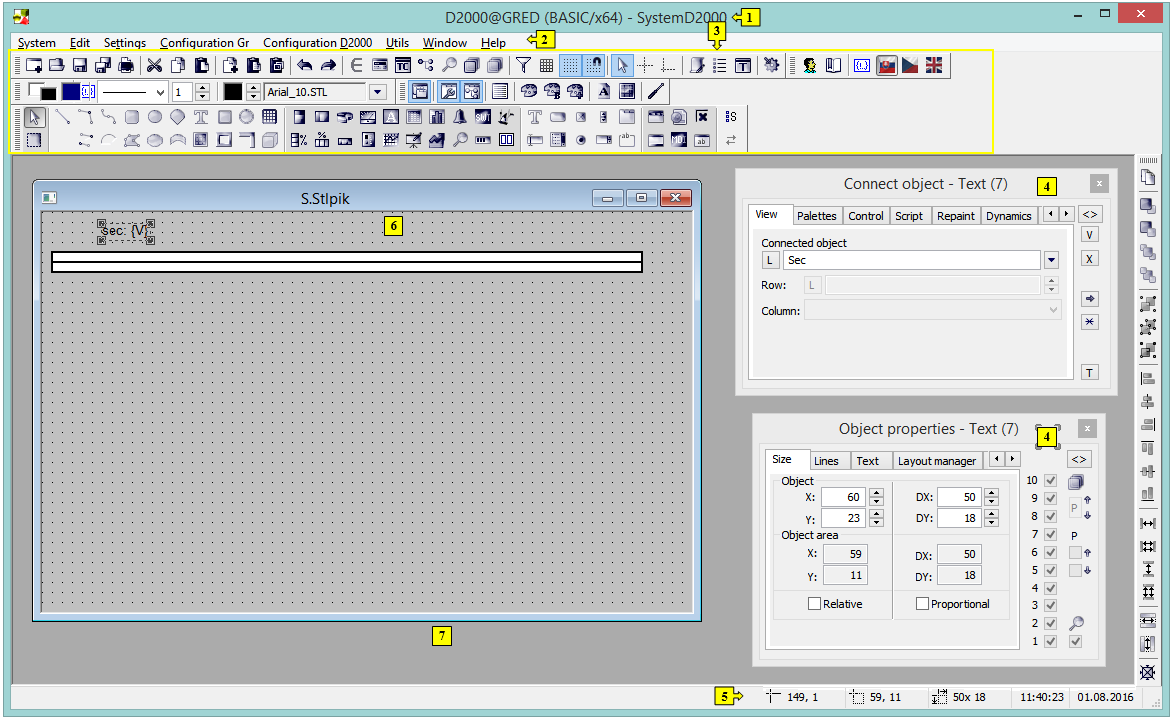Select the large T text drawing tool
1173x719 pixels.
pyautogui.click(x=200, y=117)
